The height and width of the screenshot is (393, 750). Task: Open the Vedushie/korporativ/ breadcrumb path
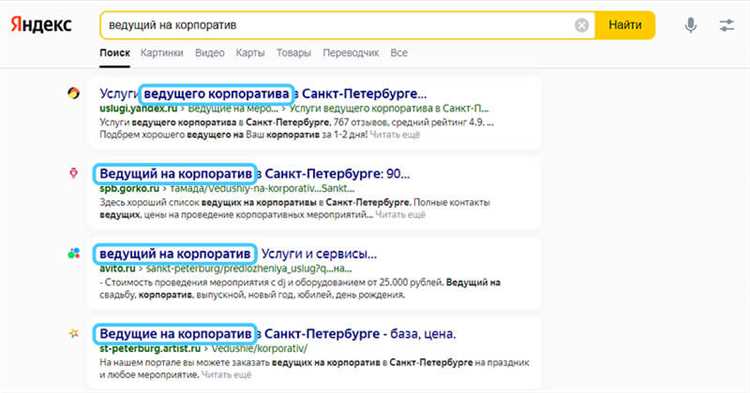click(x=260, y=349)
